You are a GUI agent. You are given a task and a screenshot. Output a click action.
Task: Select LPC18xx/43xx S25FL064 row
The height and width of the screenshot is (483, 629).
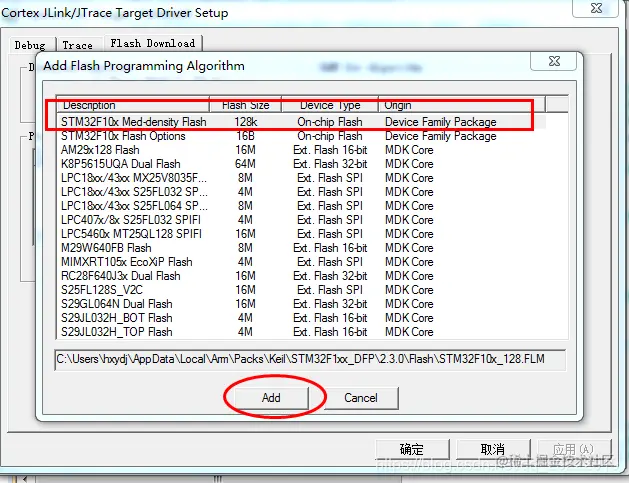(301, 206)
